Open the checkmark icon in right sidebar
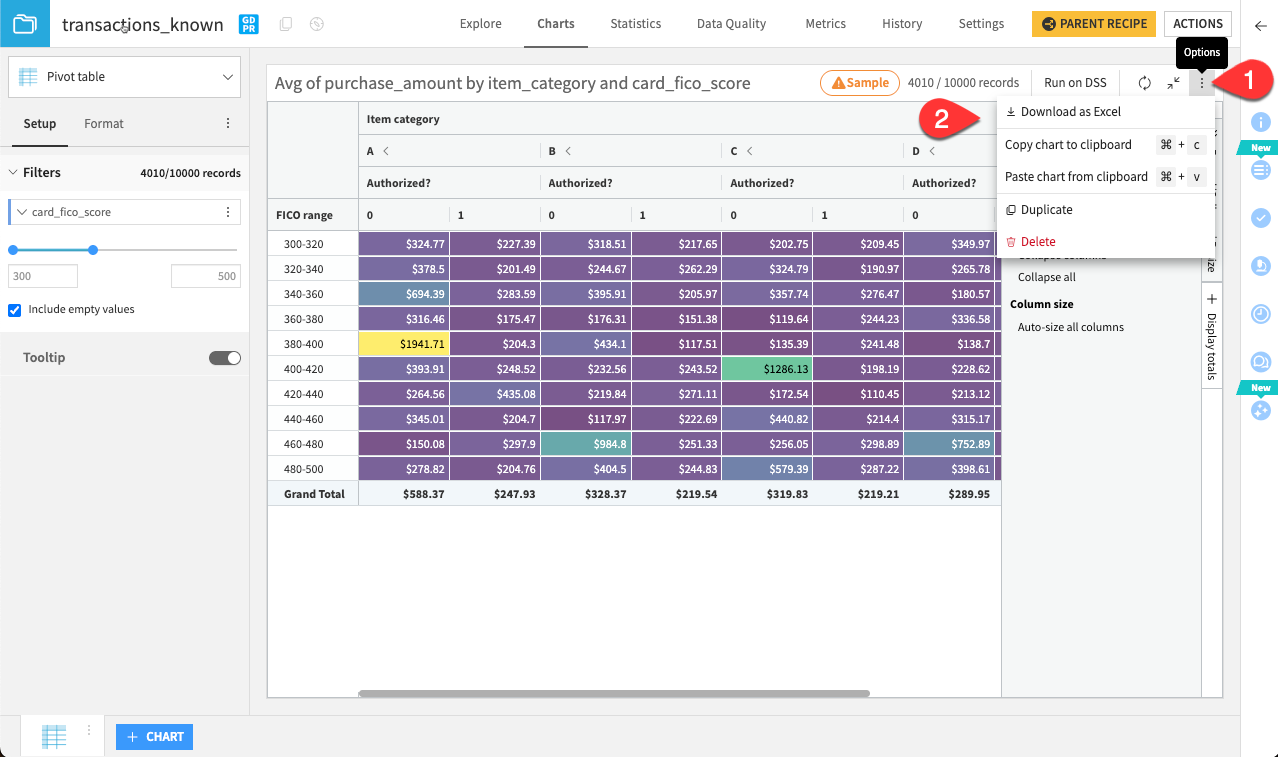This screenshot has width=1279, height=757. (x=1261, y=217)
